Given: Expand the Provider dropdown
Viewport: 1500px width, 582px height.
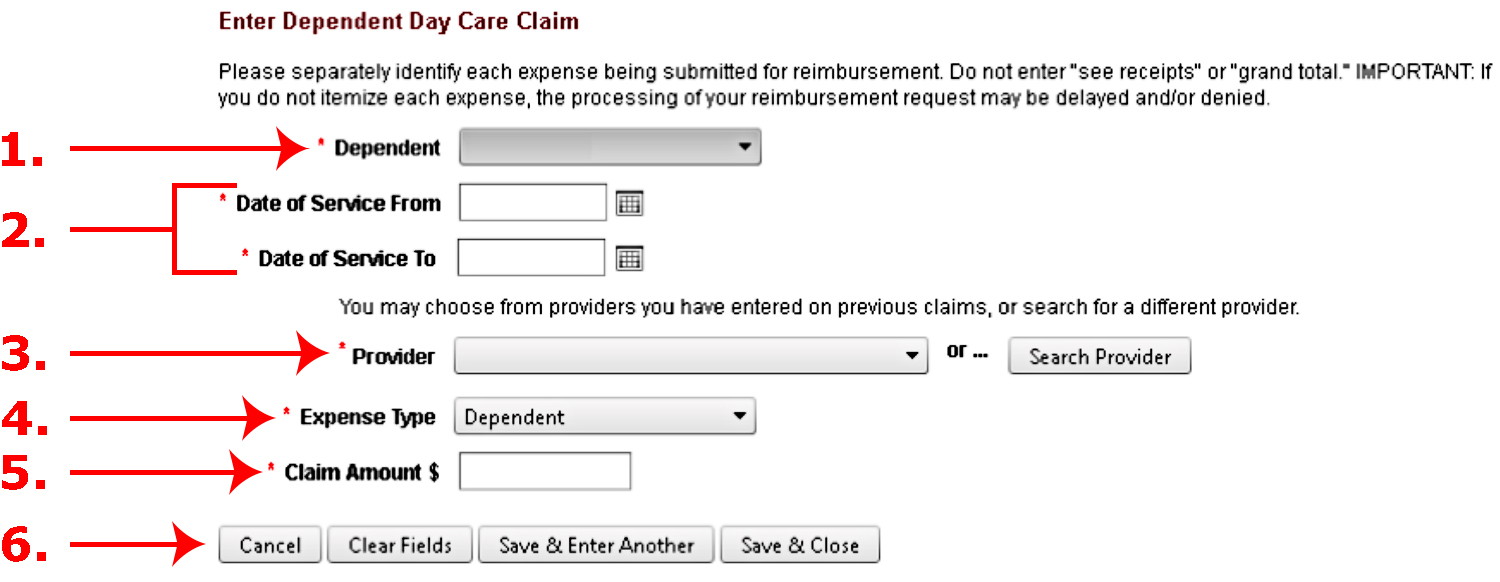Looking at the screenshot, I should point(691,356).
